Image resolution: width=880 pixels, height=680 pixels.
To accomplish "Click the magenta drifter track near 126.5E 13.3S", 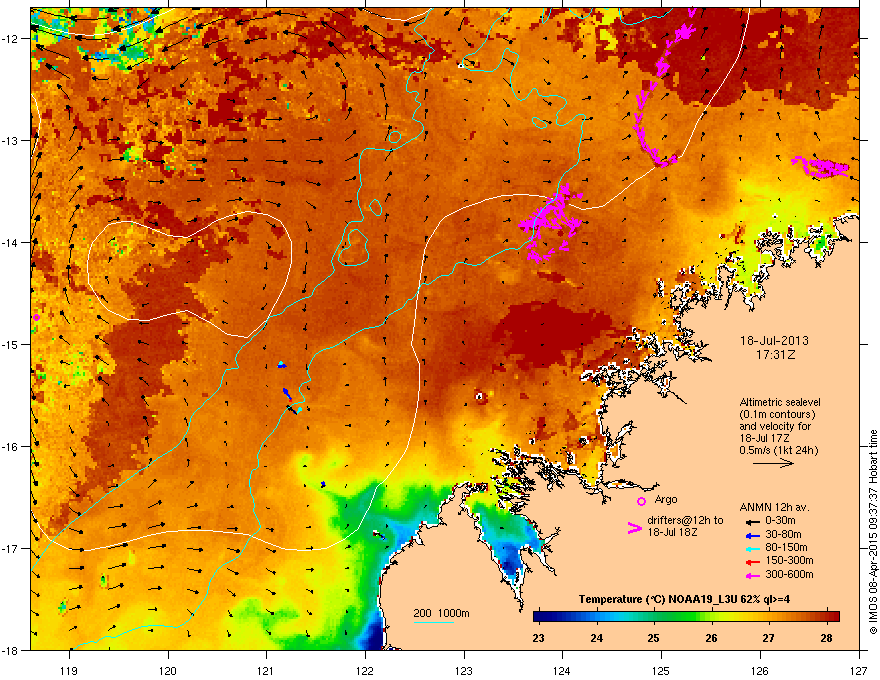I will (x=821, y=167).
